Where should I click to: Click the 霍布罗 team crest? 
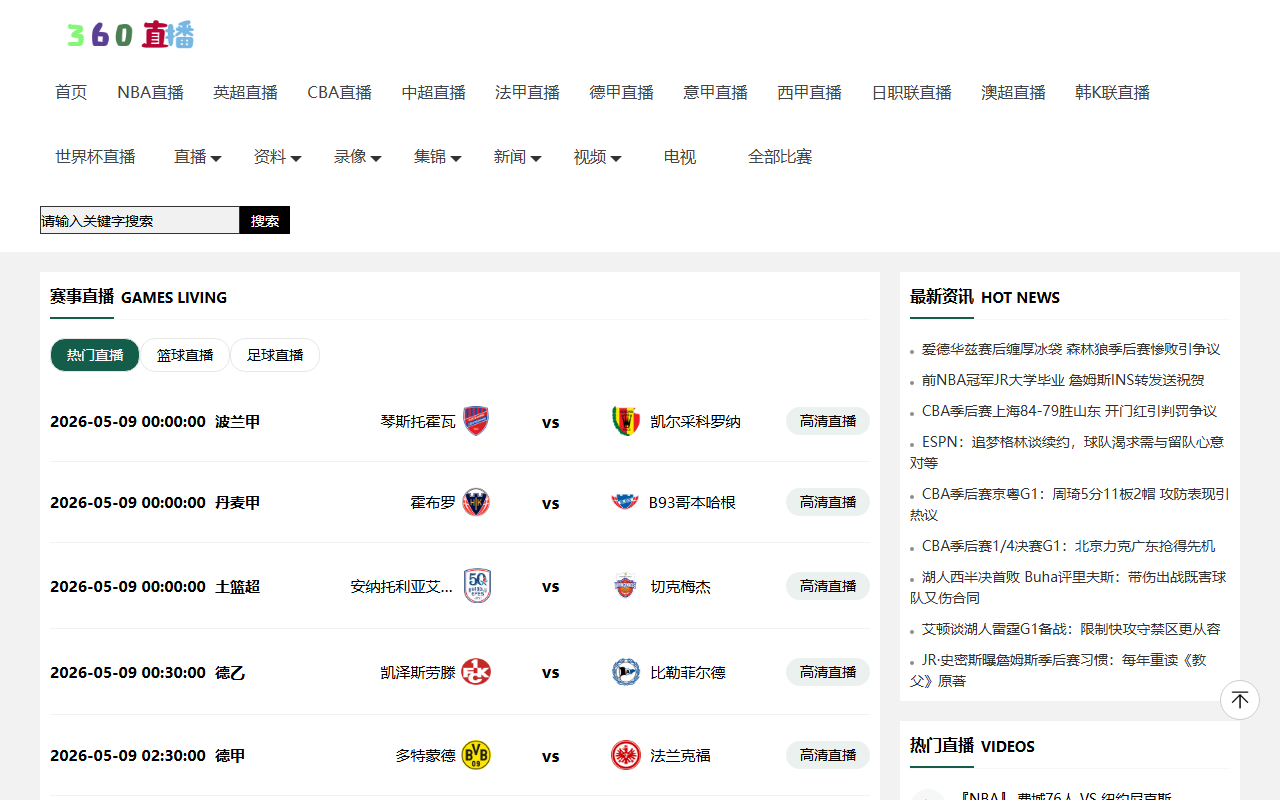coord(476,502)
